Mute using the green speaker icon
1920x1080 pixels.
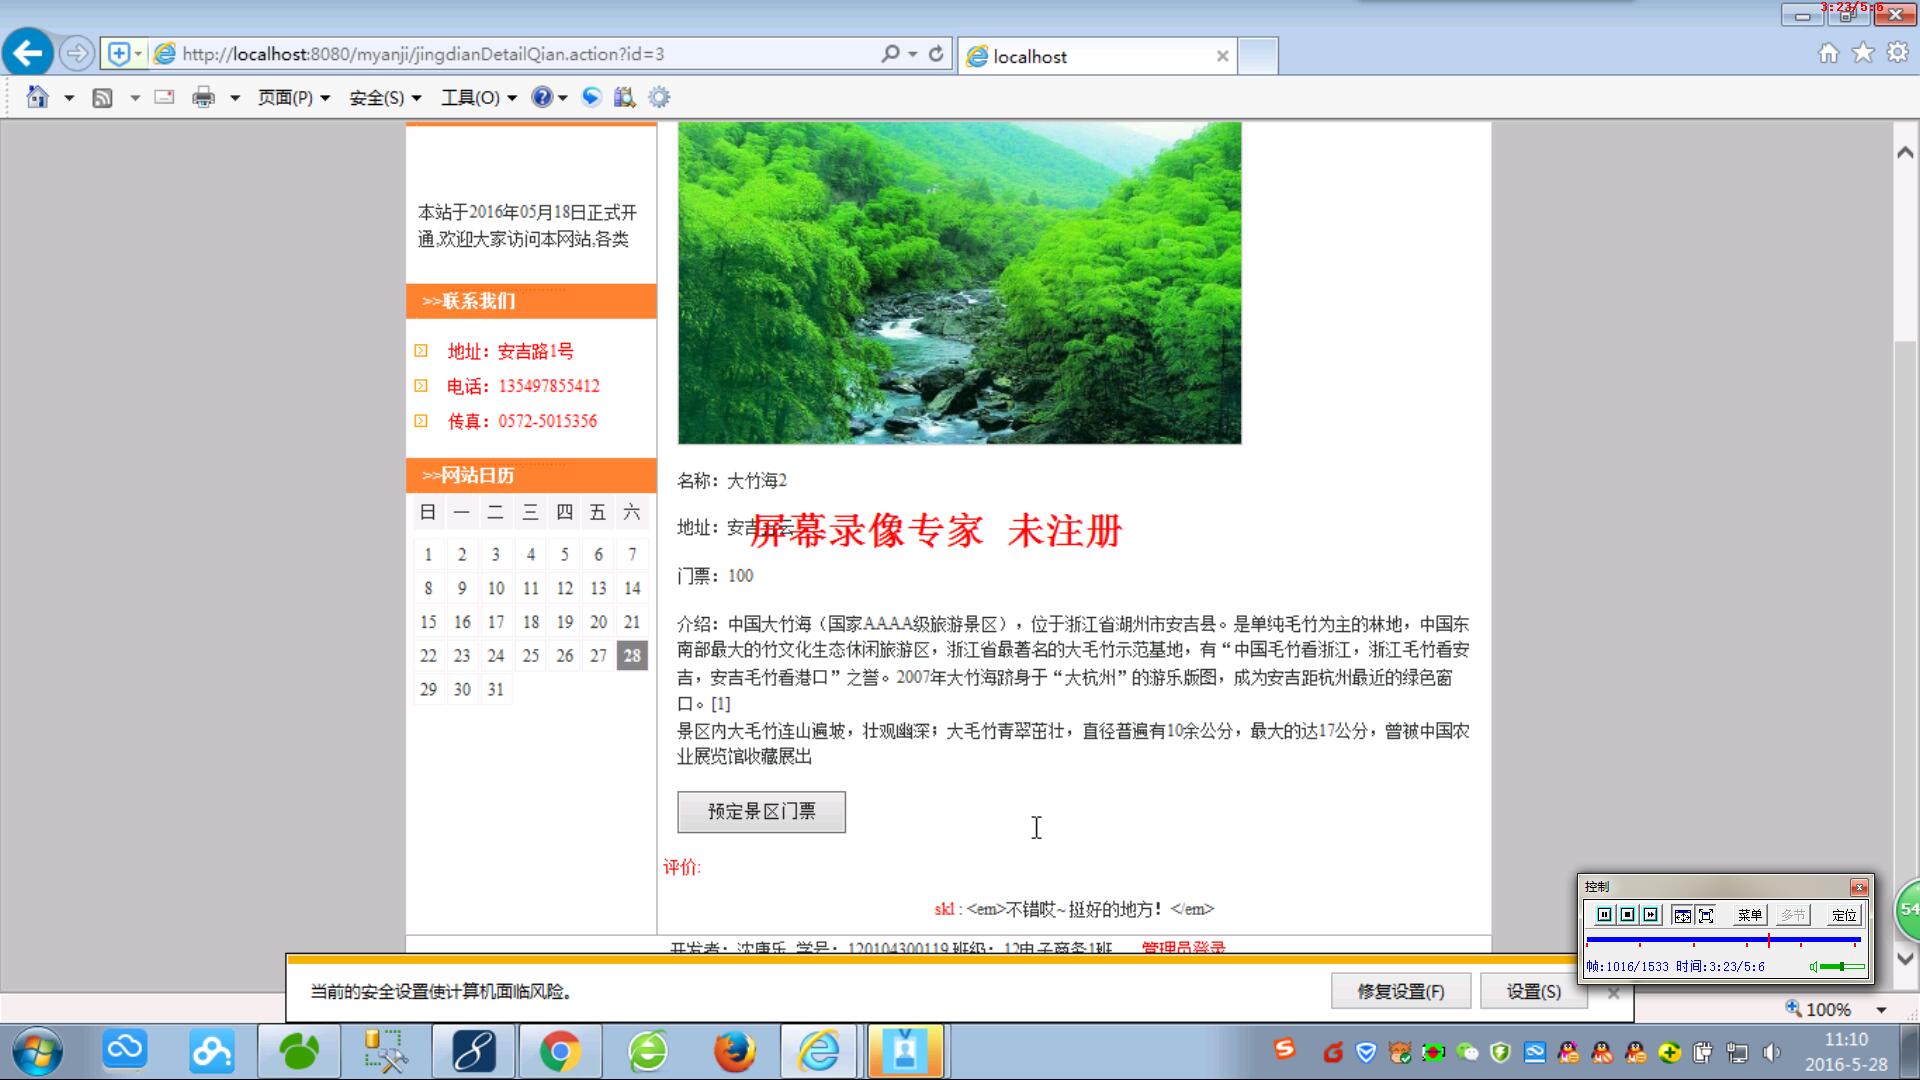(x=1813, y=967)
